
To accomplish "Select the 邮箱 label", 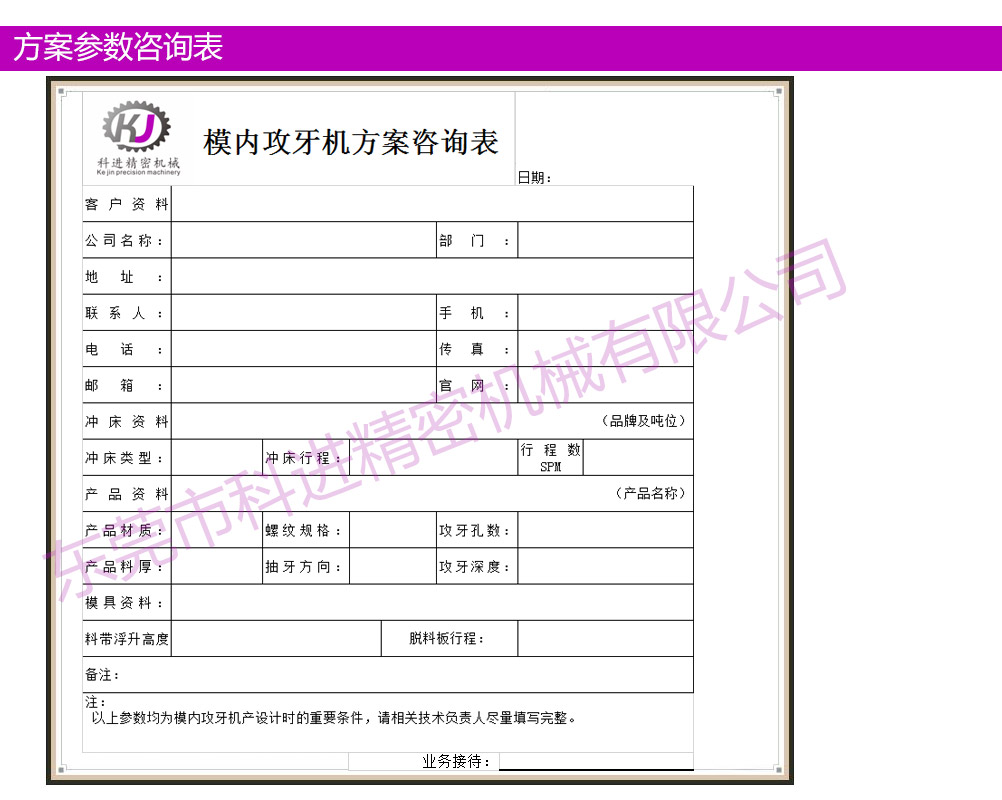I will tap(124, 386).
